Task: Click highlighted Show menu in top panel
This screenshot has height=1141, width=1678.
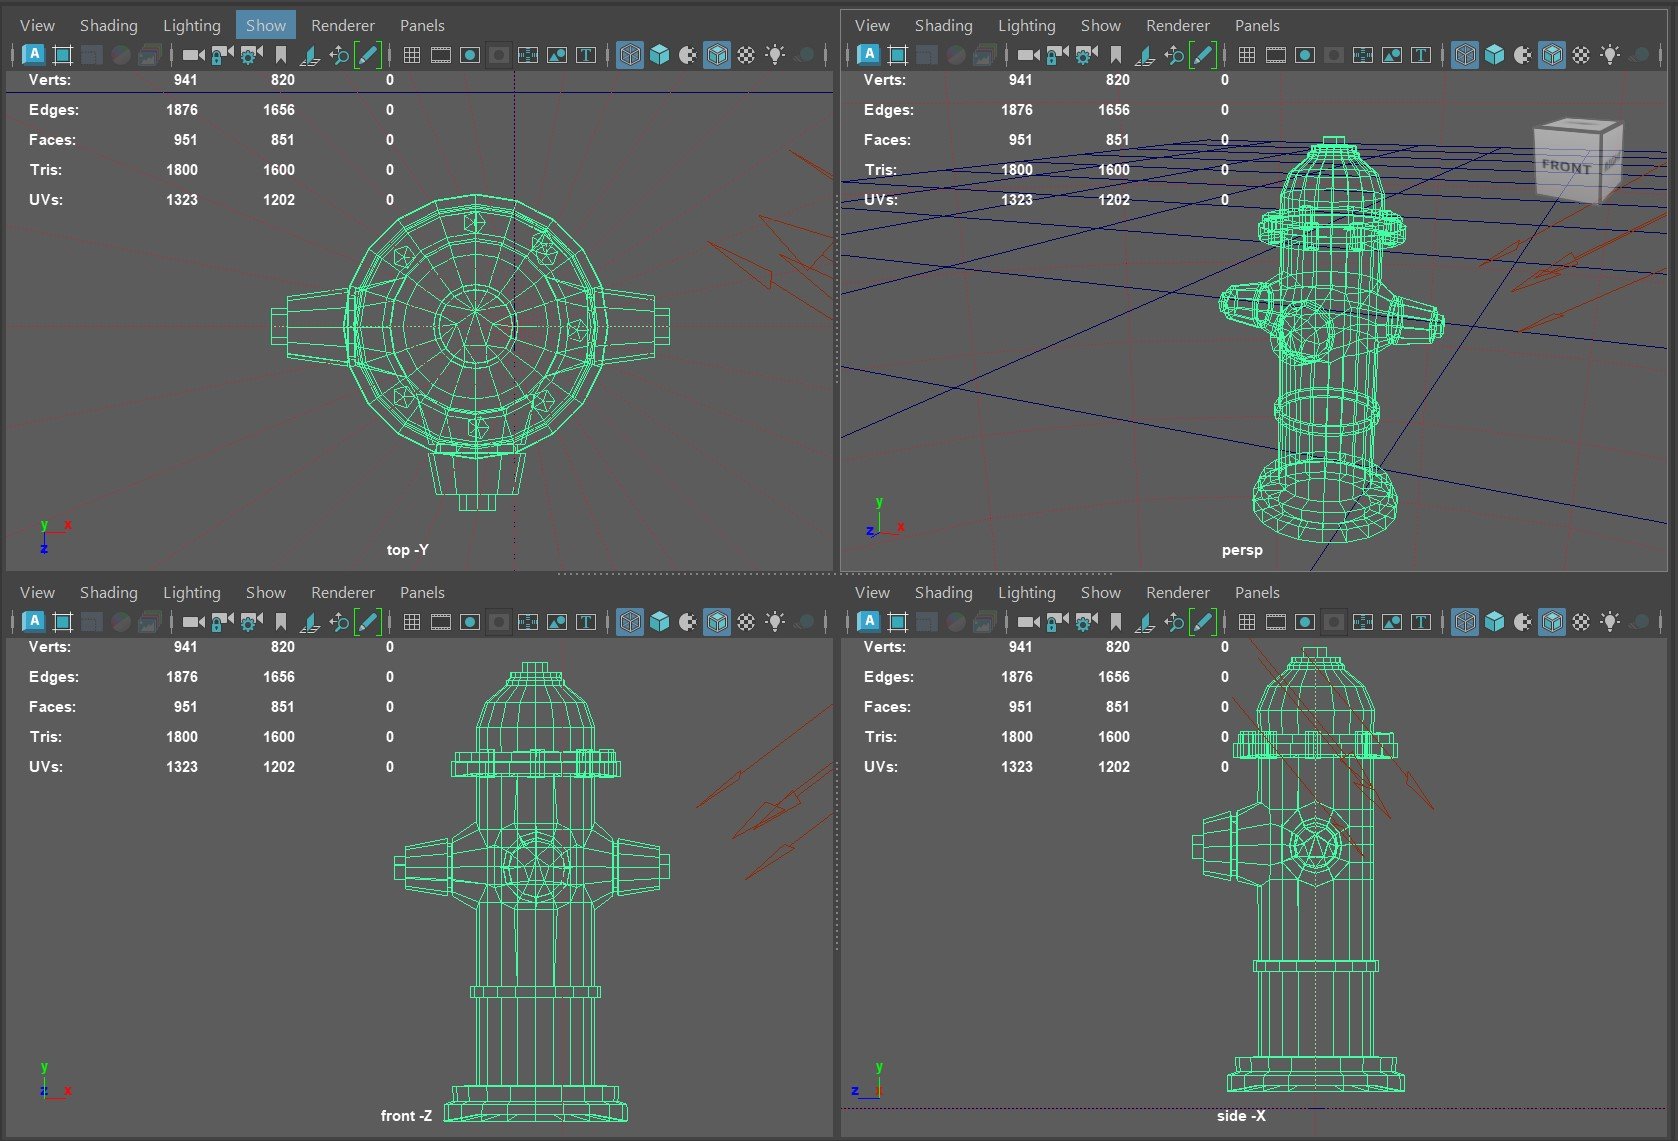Action: pos(266,25)
